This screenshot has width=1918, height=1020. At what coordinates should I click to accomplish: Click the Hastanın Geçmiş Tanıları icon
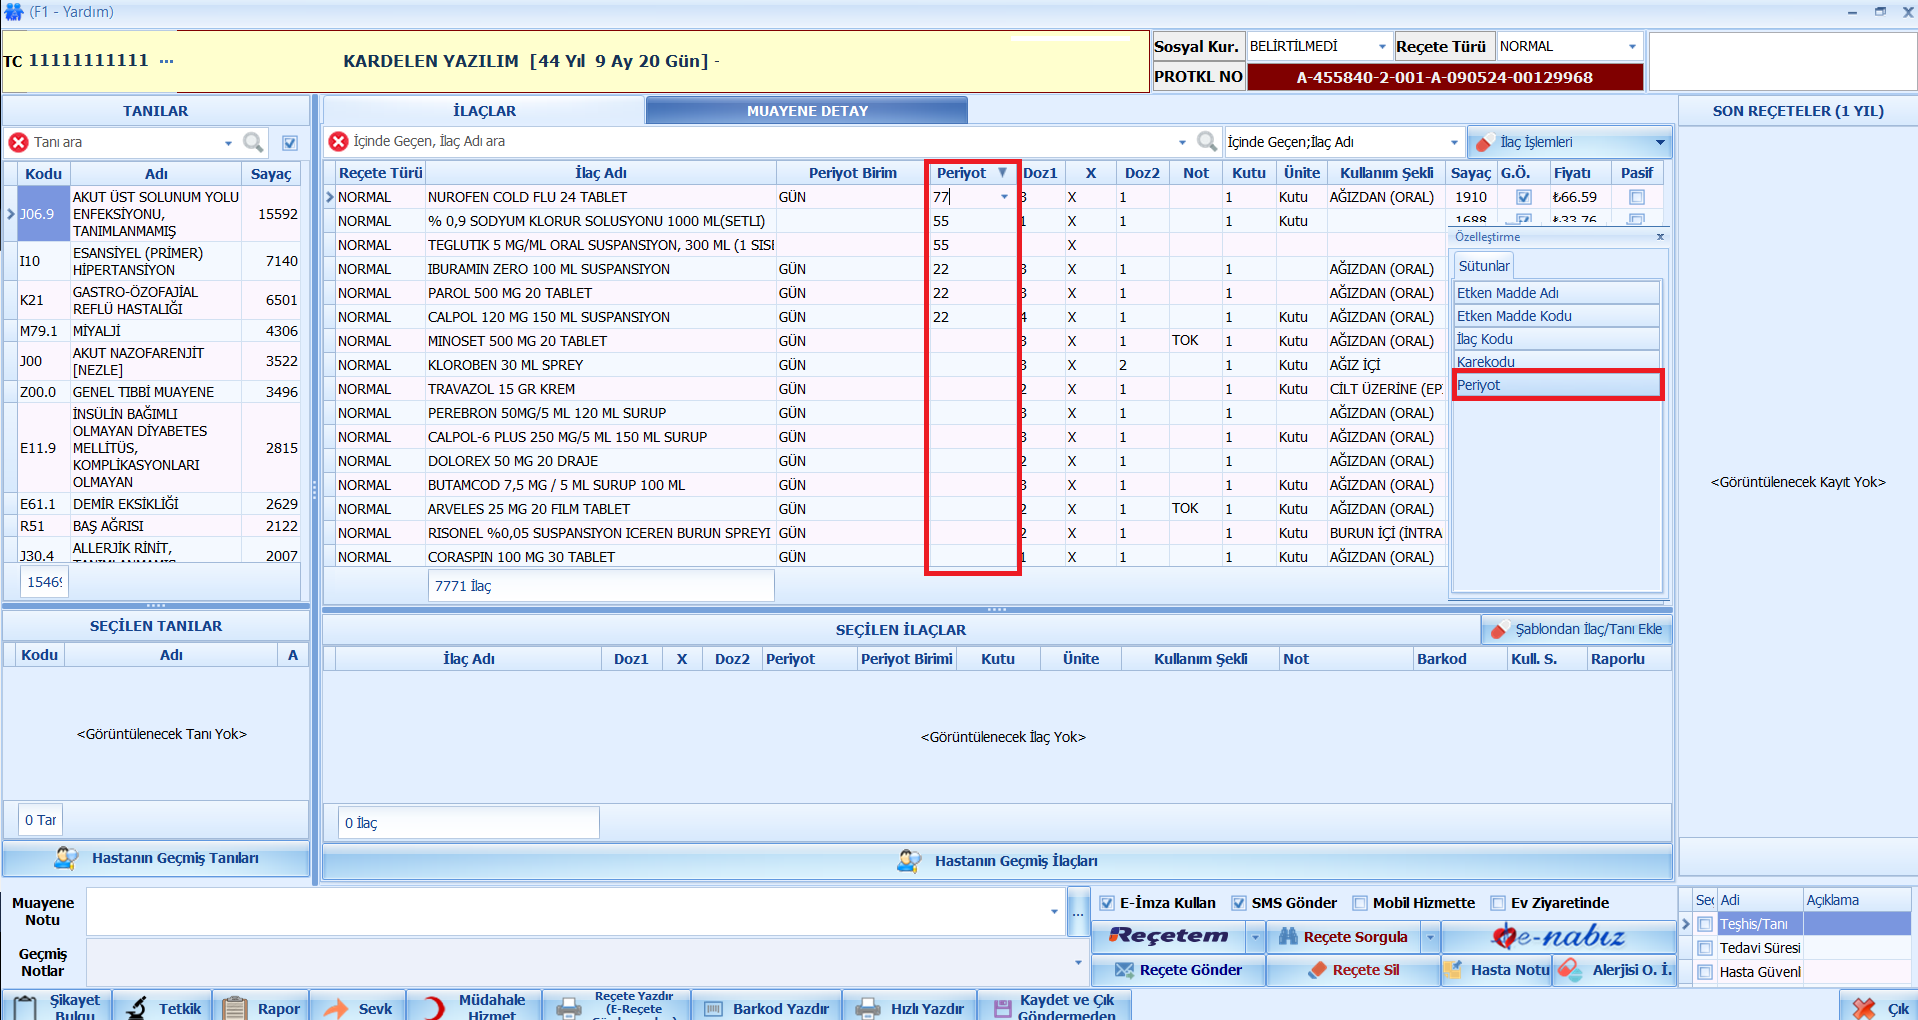point(66,858)
